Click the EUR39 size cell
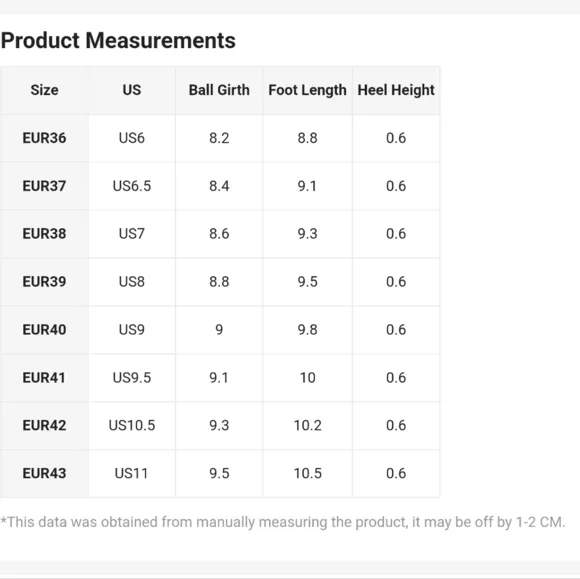The width and height of the screenshot is (580, 579). (44, 282)
